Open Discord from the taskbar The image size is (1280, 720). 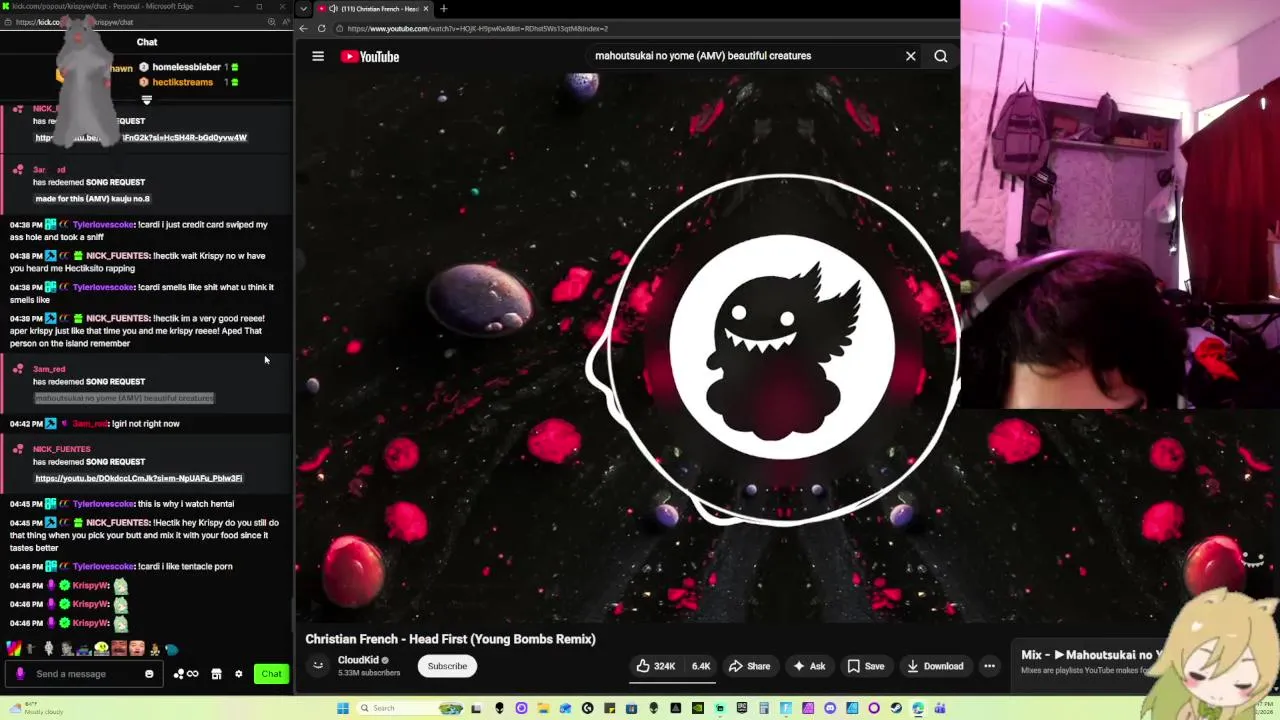[830, 708]
